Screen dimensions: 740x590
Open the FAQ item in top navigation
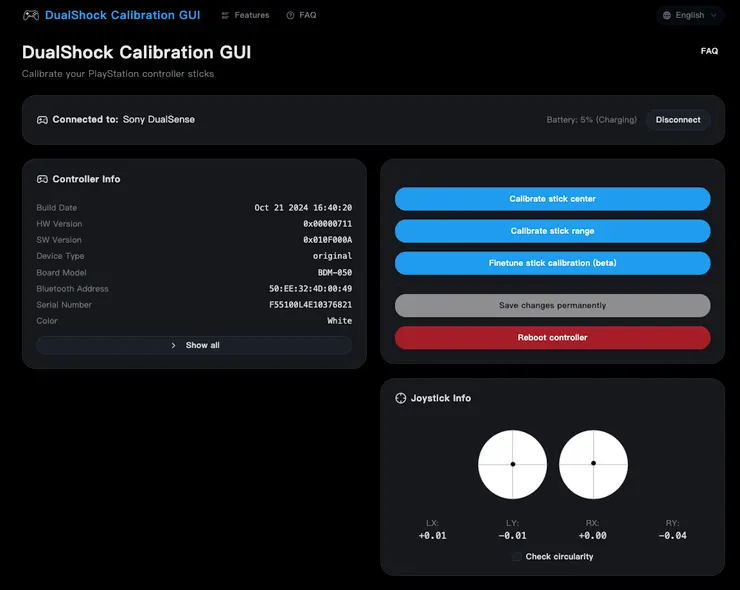[x=307, y=16]
